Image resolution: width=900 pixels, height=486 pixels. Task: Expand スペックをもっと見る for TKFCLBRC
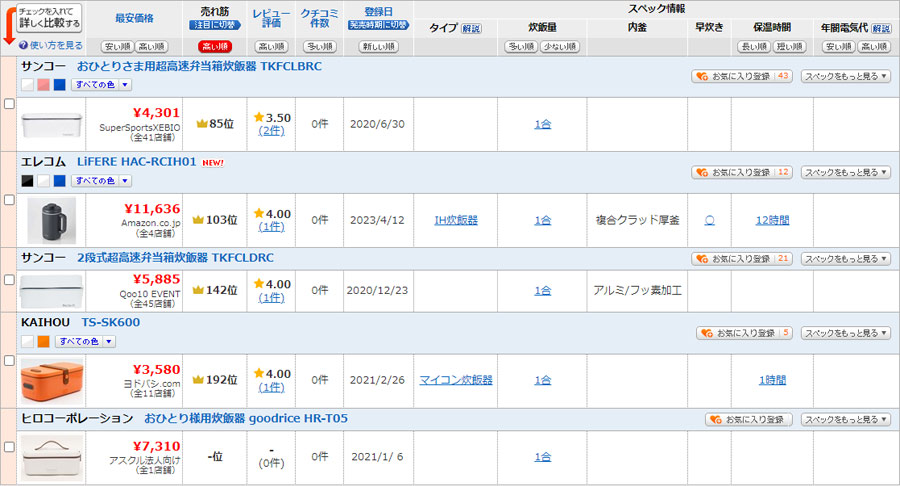(845, 76)
